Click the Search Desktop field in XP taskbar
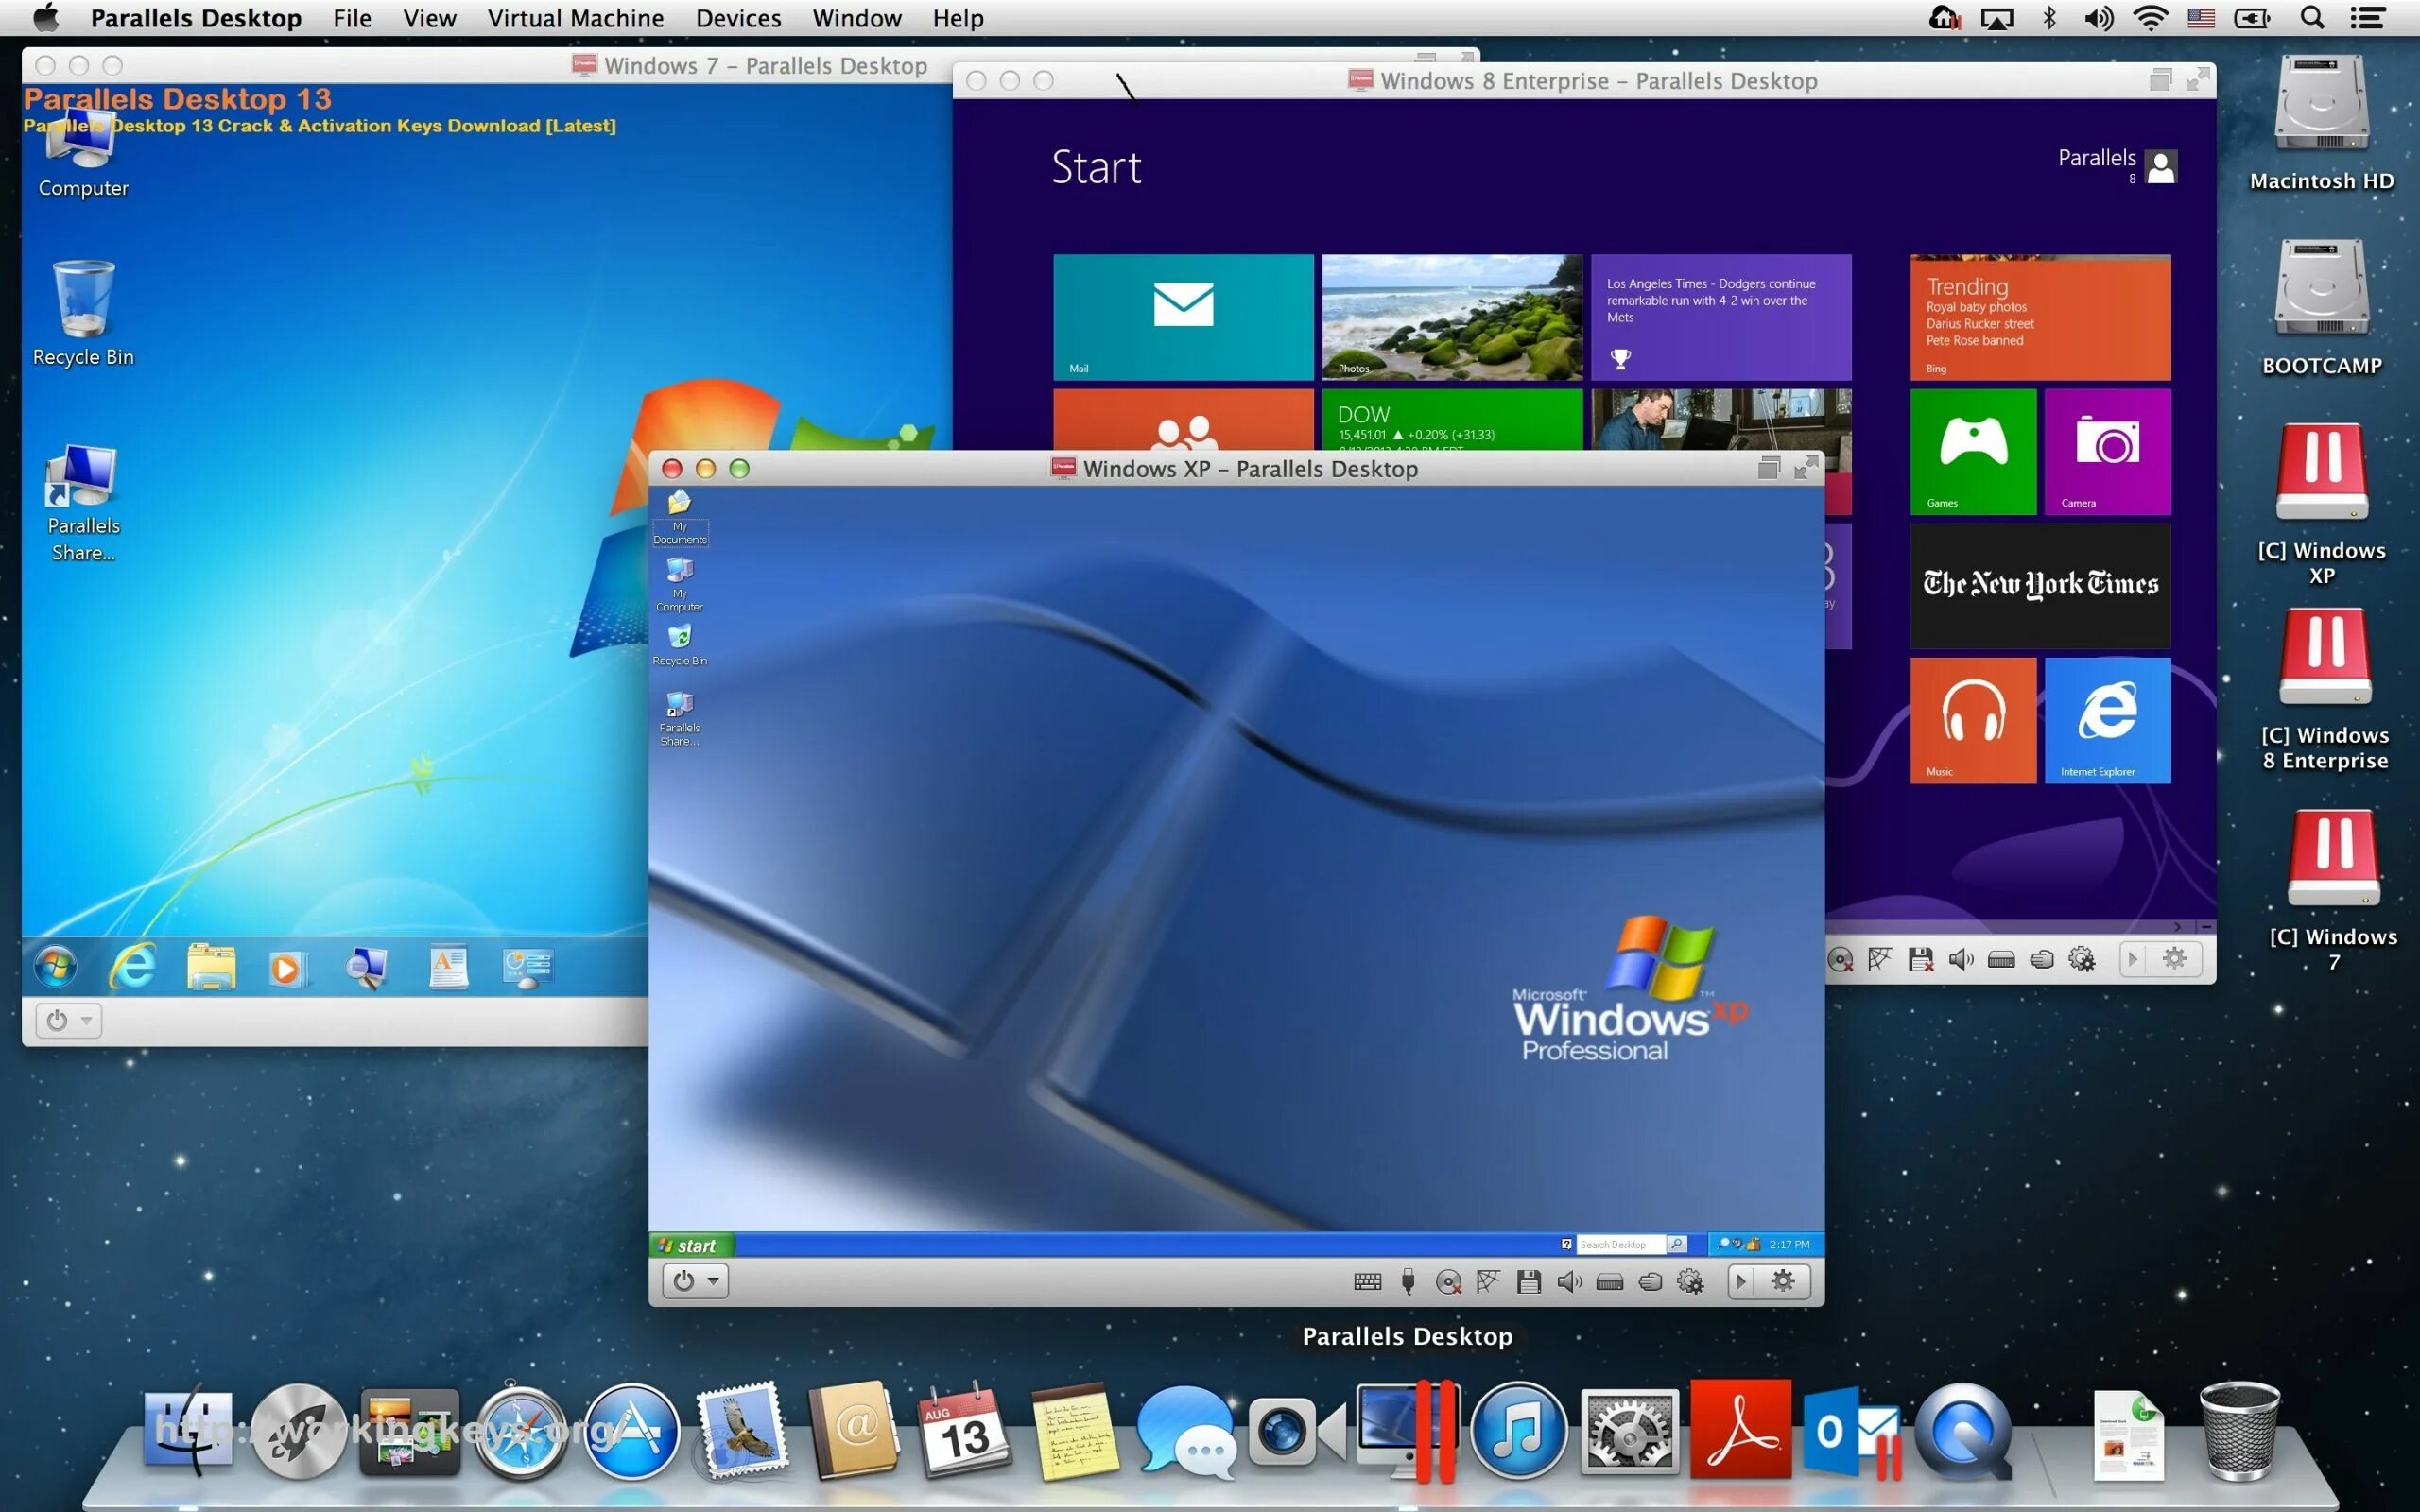 pyautogui.click(x=1619, y=1245)
